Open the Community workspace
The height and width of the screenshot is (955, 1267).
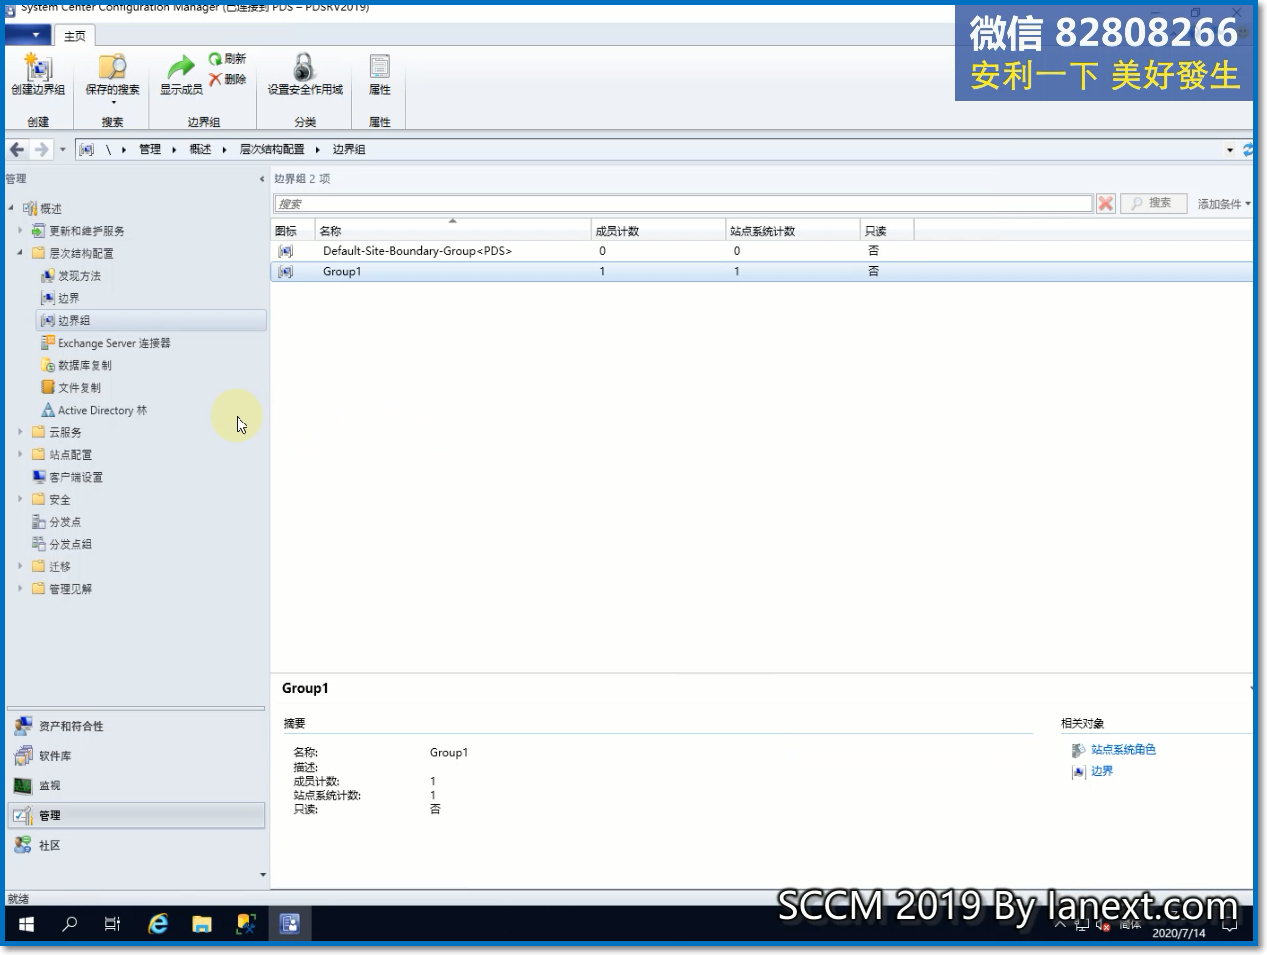tap(136, 845)
